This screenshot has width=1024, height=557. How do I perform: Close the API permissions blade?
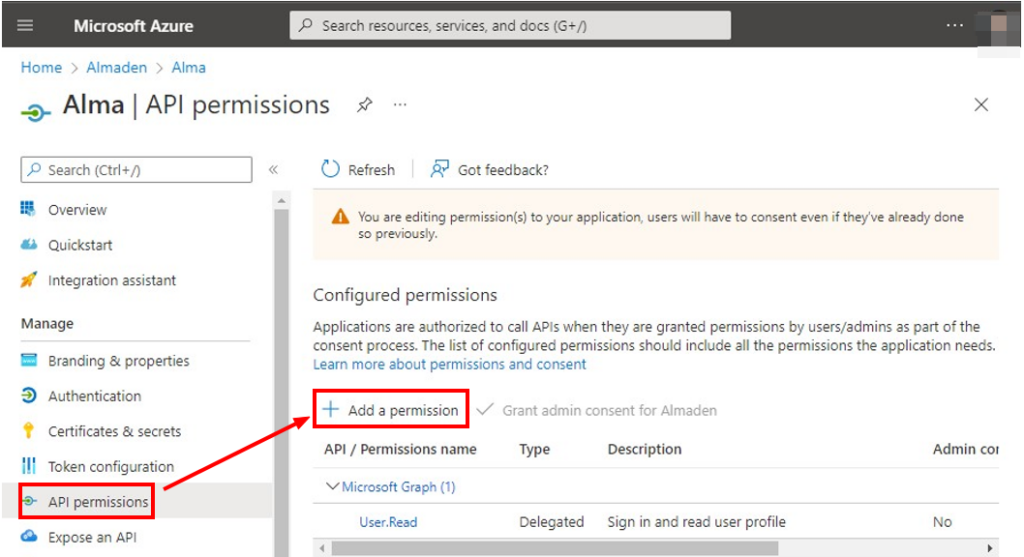pos(981,104)
